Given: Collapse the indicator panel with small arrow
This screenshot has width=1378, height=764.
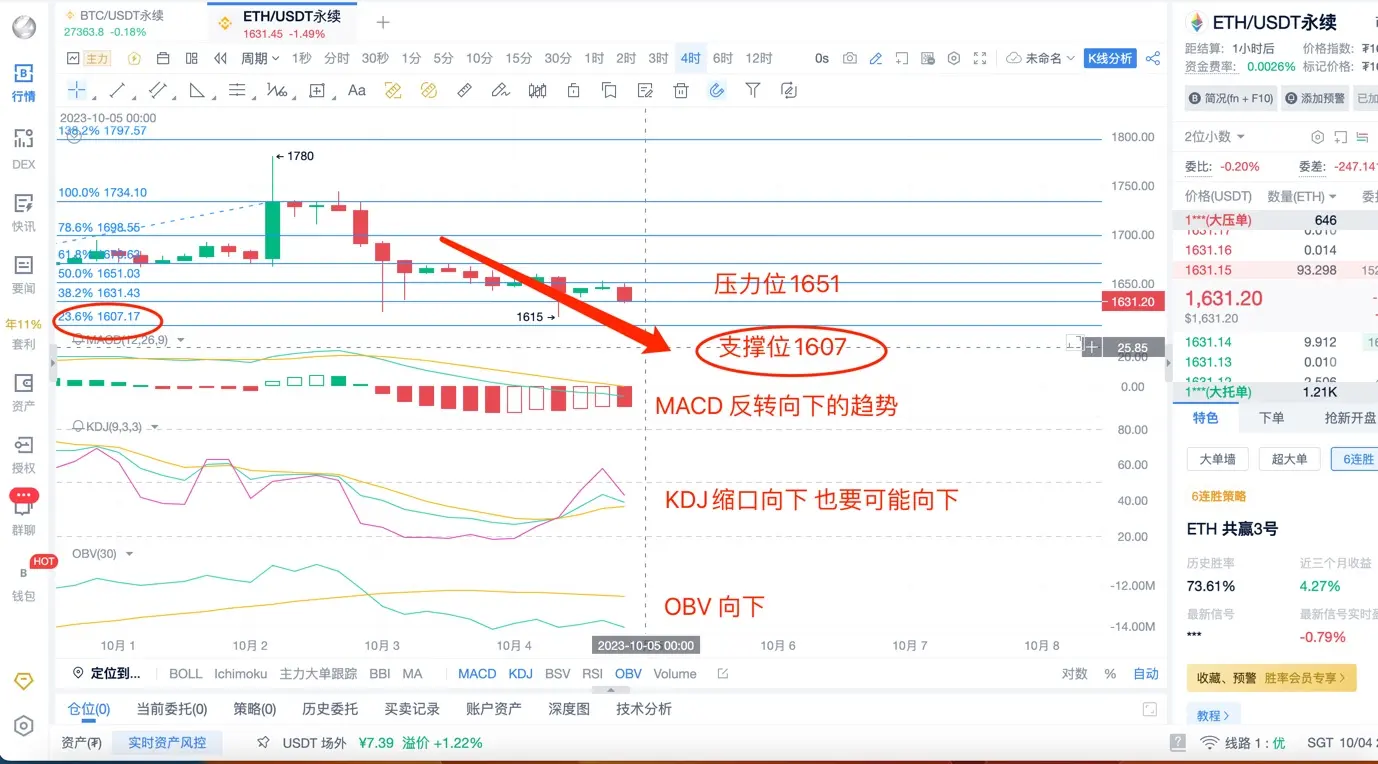Looking at the screenshot, I should (x=611, y=689).
